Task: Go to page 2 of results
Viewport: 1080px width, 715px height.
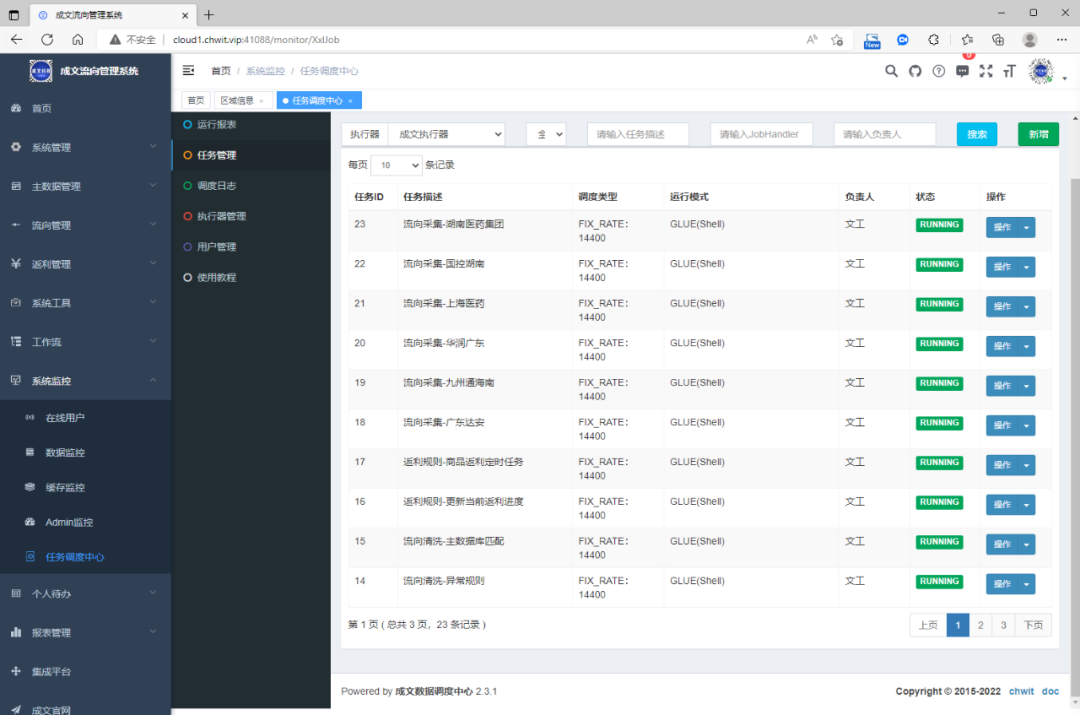Action: (x=980, y=625)
